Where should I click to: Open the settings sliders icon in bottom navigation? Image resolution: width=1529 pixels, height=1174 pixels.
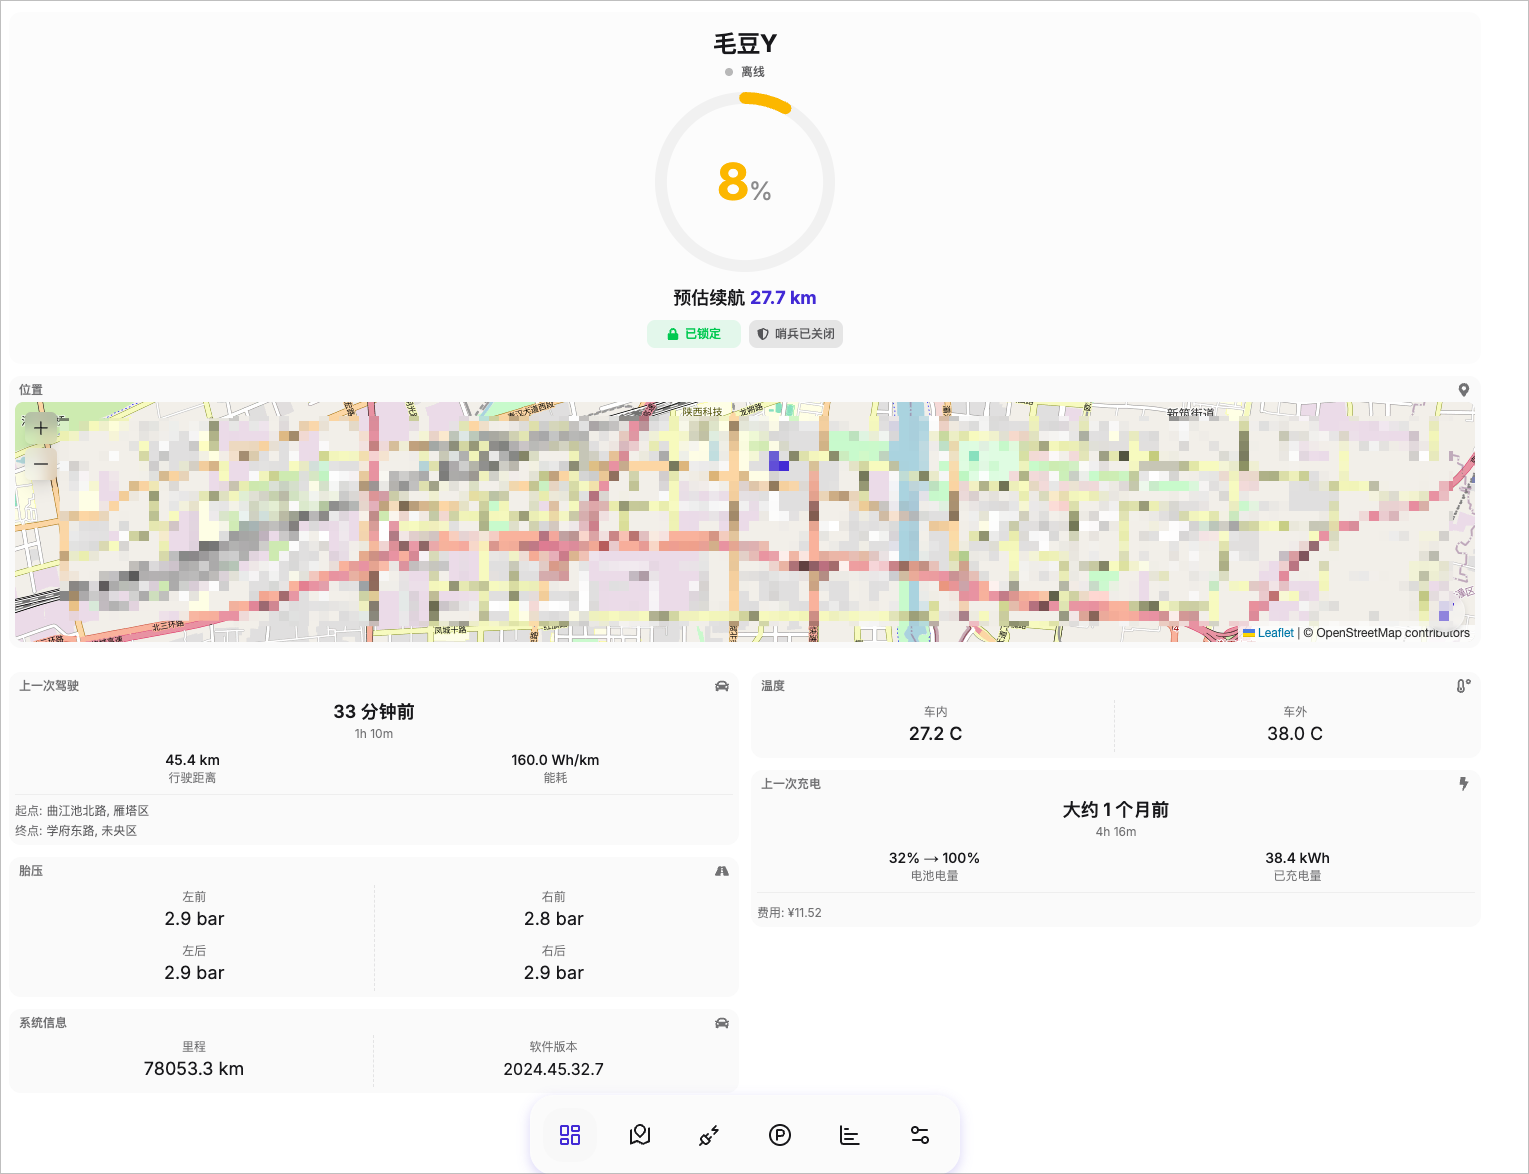920,1135
